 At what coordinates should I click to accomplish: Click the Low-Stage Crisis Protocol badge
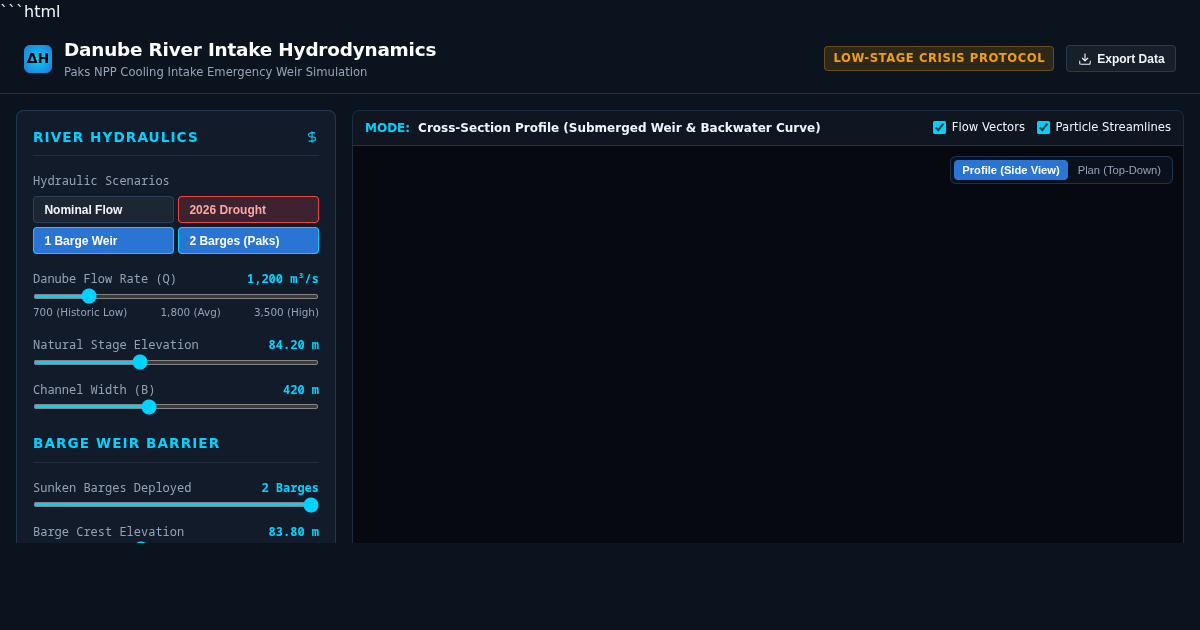pyautogui.click(x=939, y=58)
